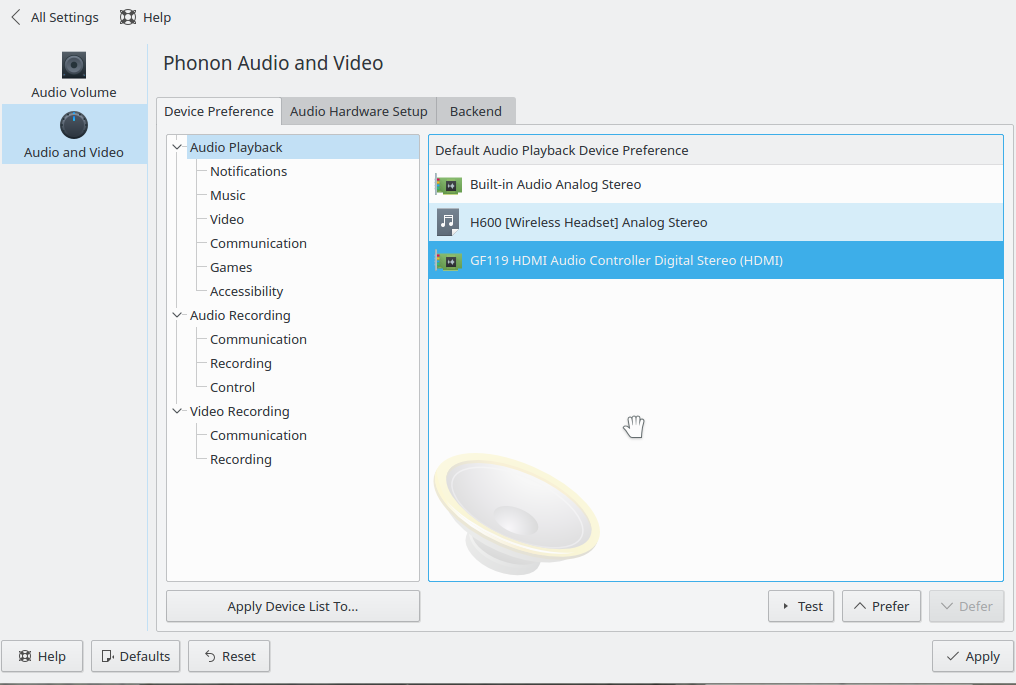Restore settings with Defaults button
The width and height of the screenshot is (1016, 685).
pos(135,656)
